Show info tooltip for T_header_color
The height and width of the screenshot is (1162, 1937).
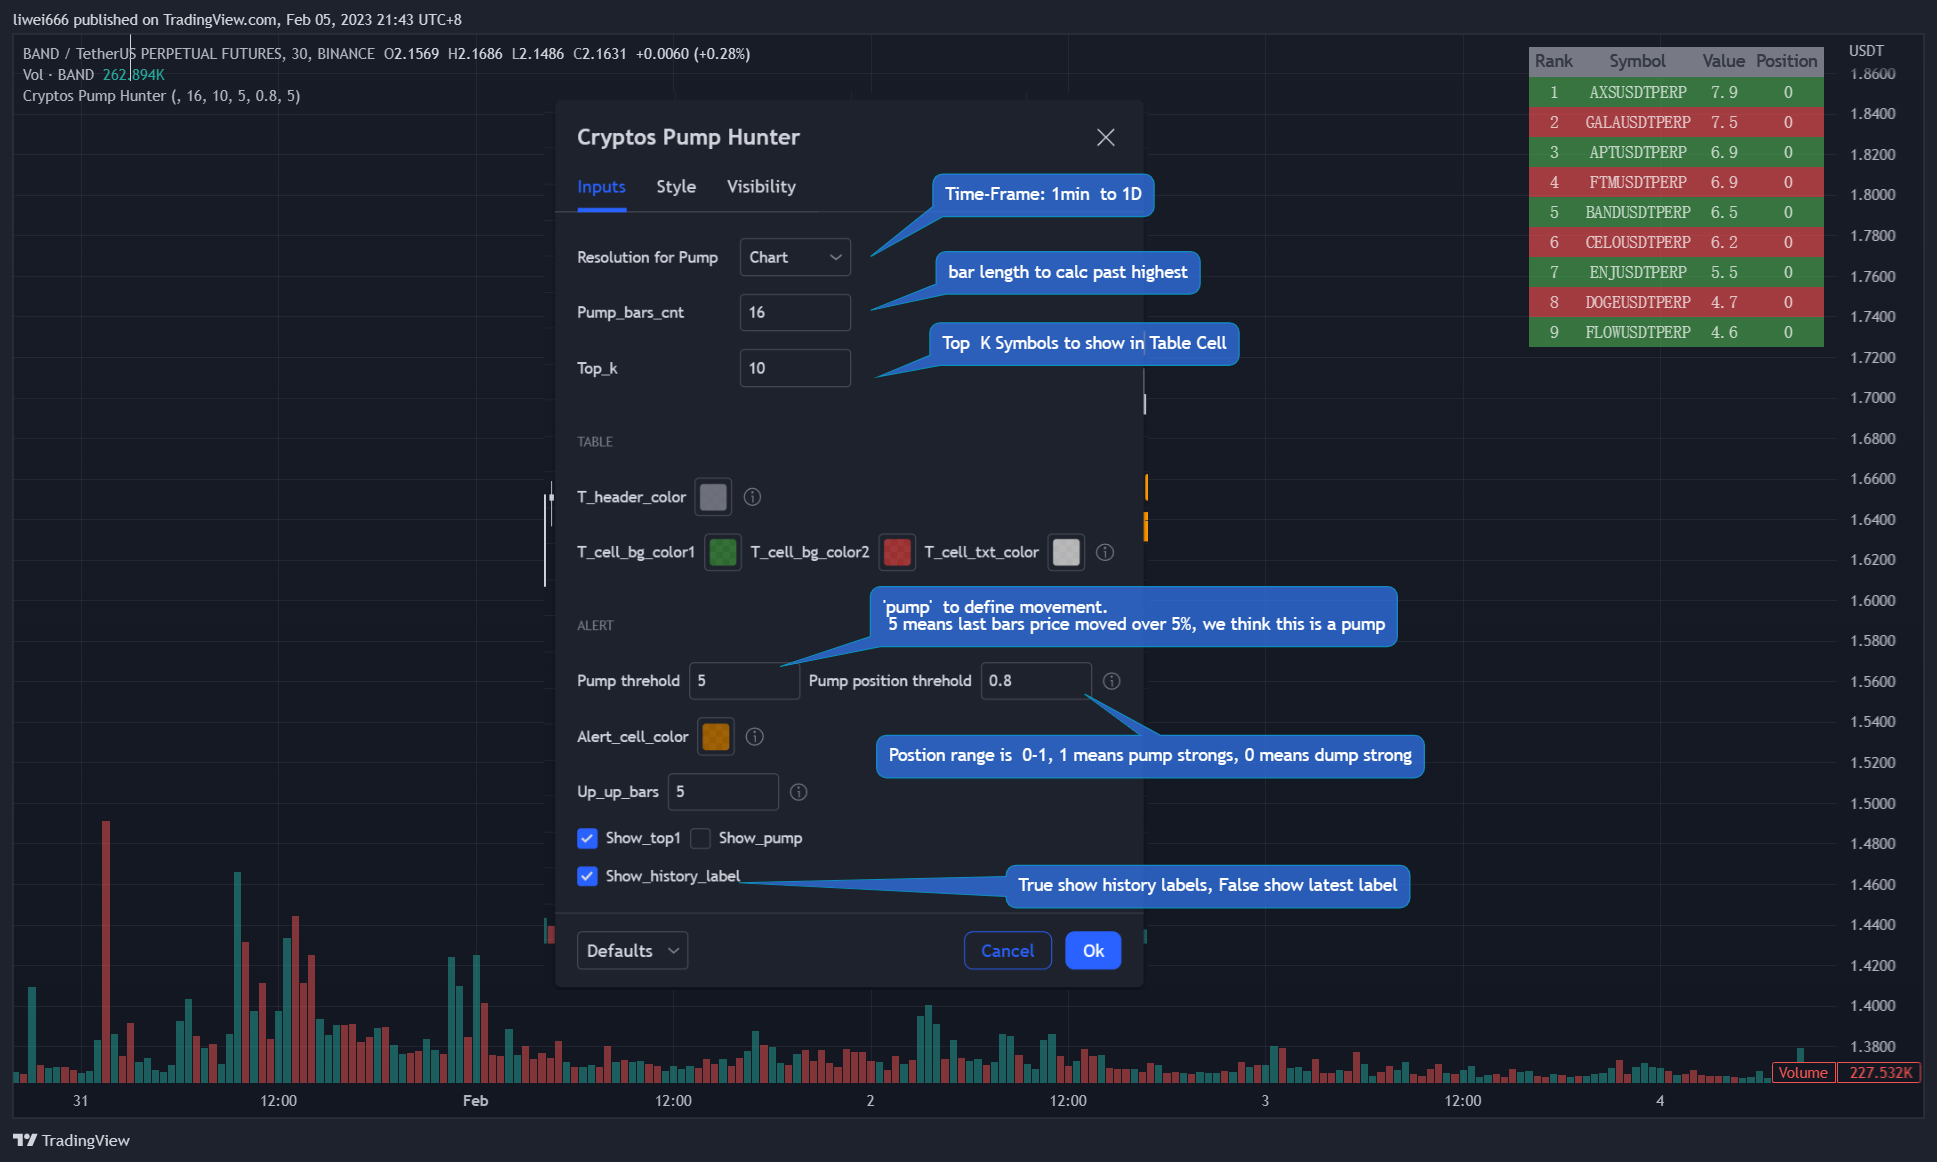coord(753,497)
